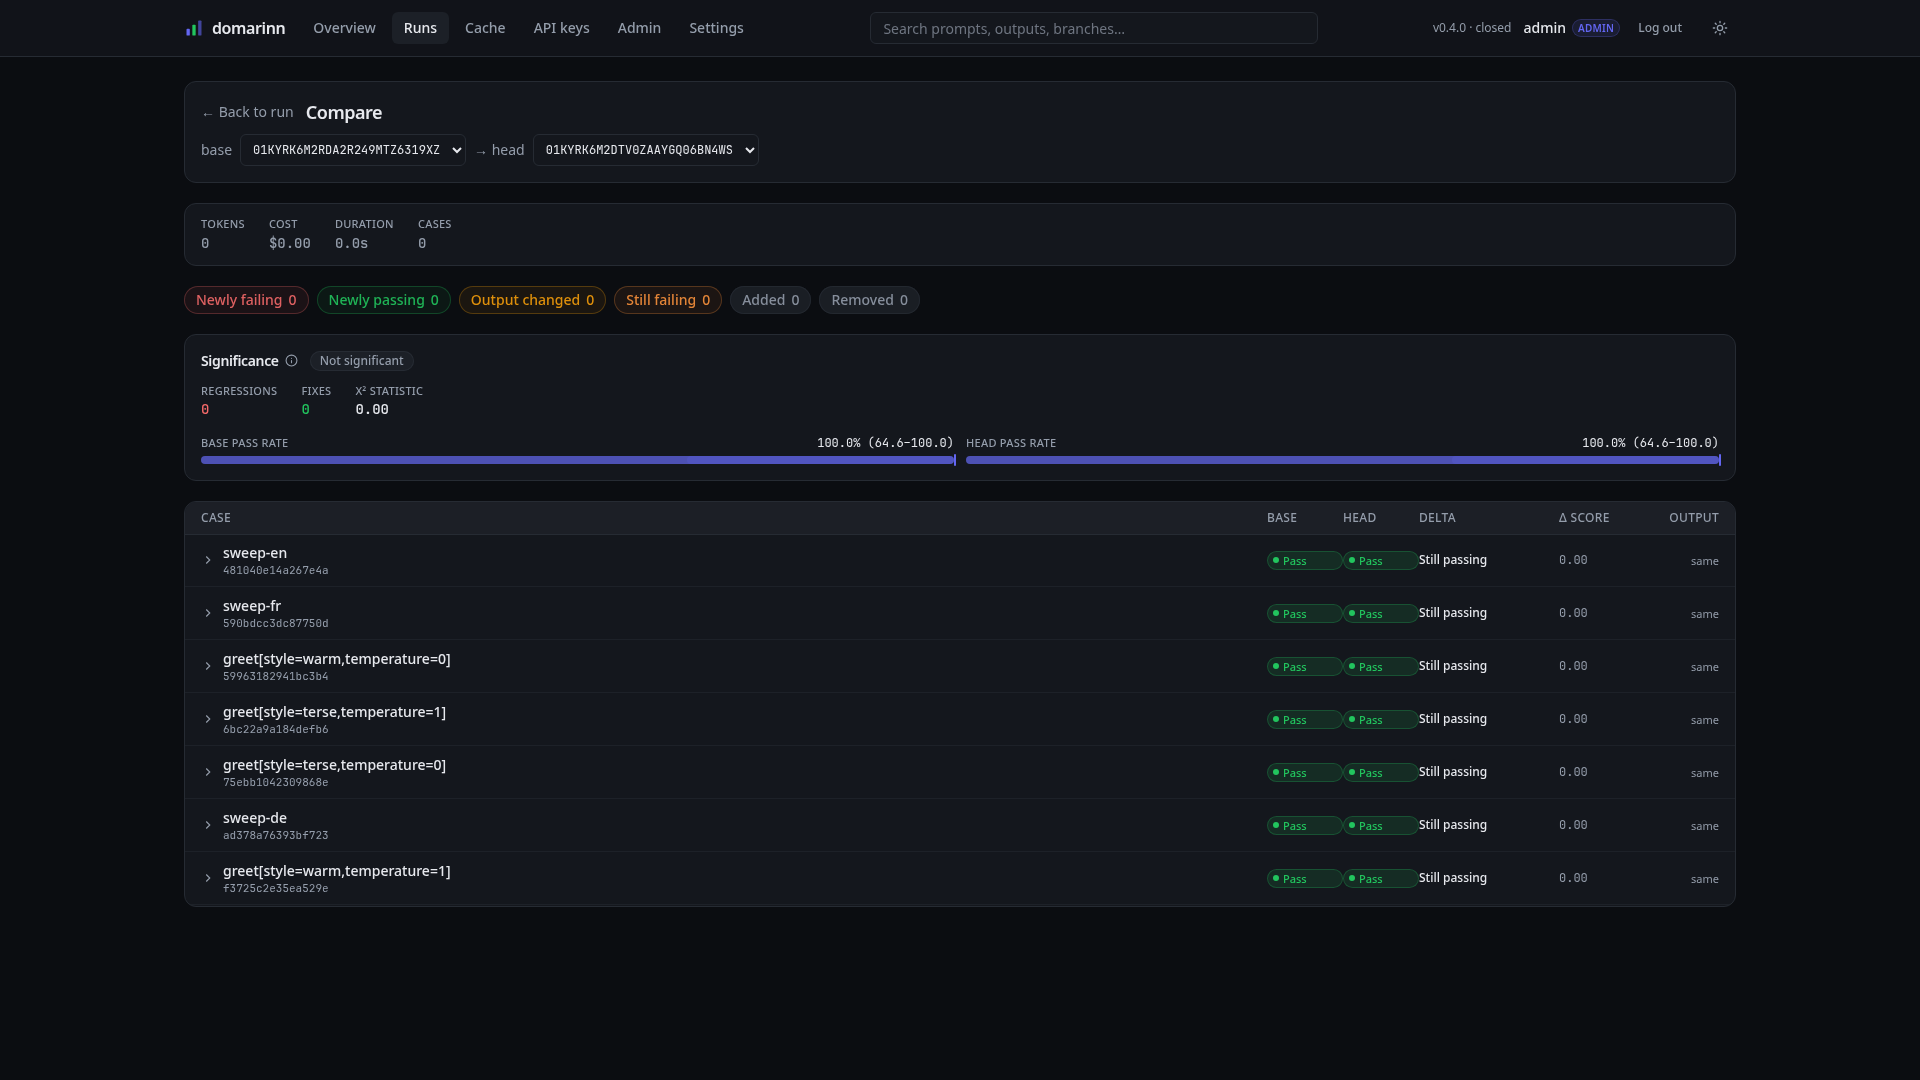This screenshot has height=1080, width=1920.
Task: Focus the search prompts input field
Action: [x=1094, y=28]
